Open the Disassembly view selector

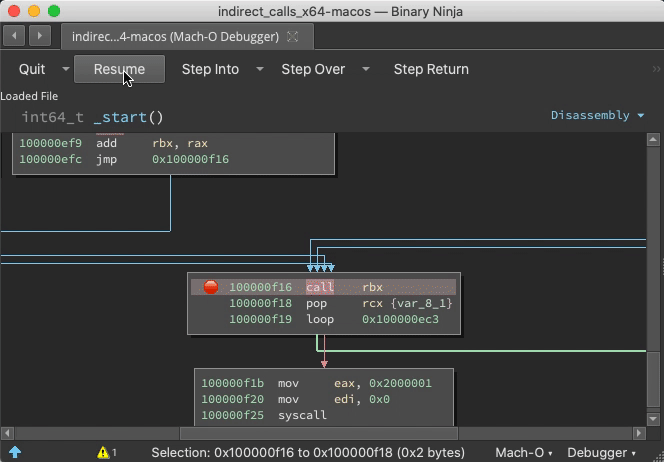[597, 115]
